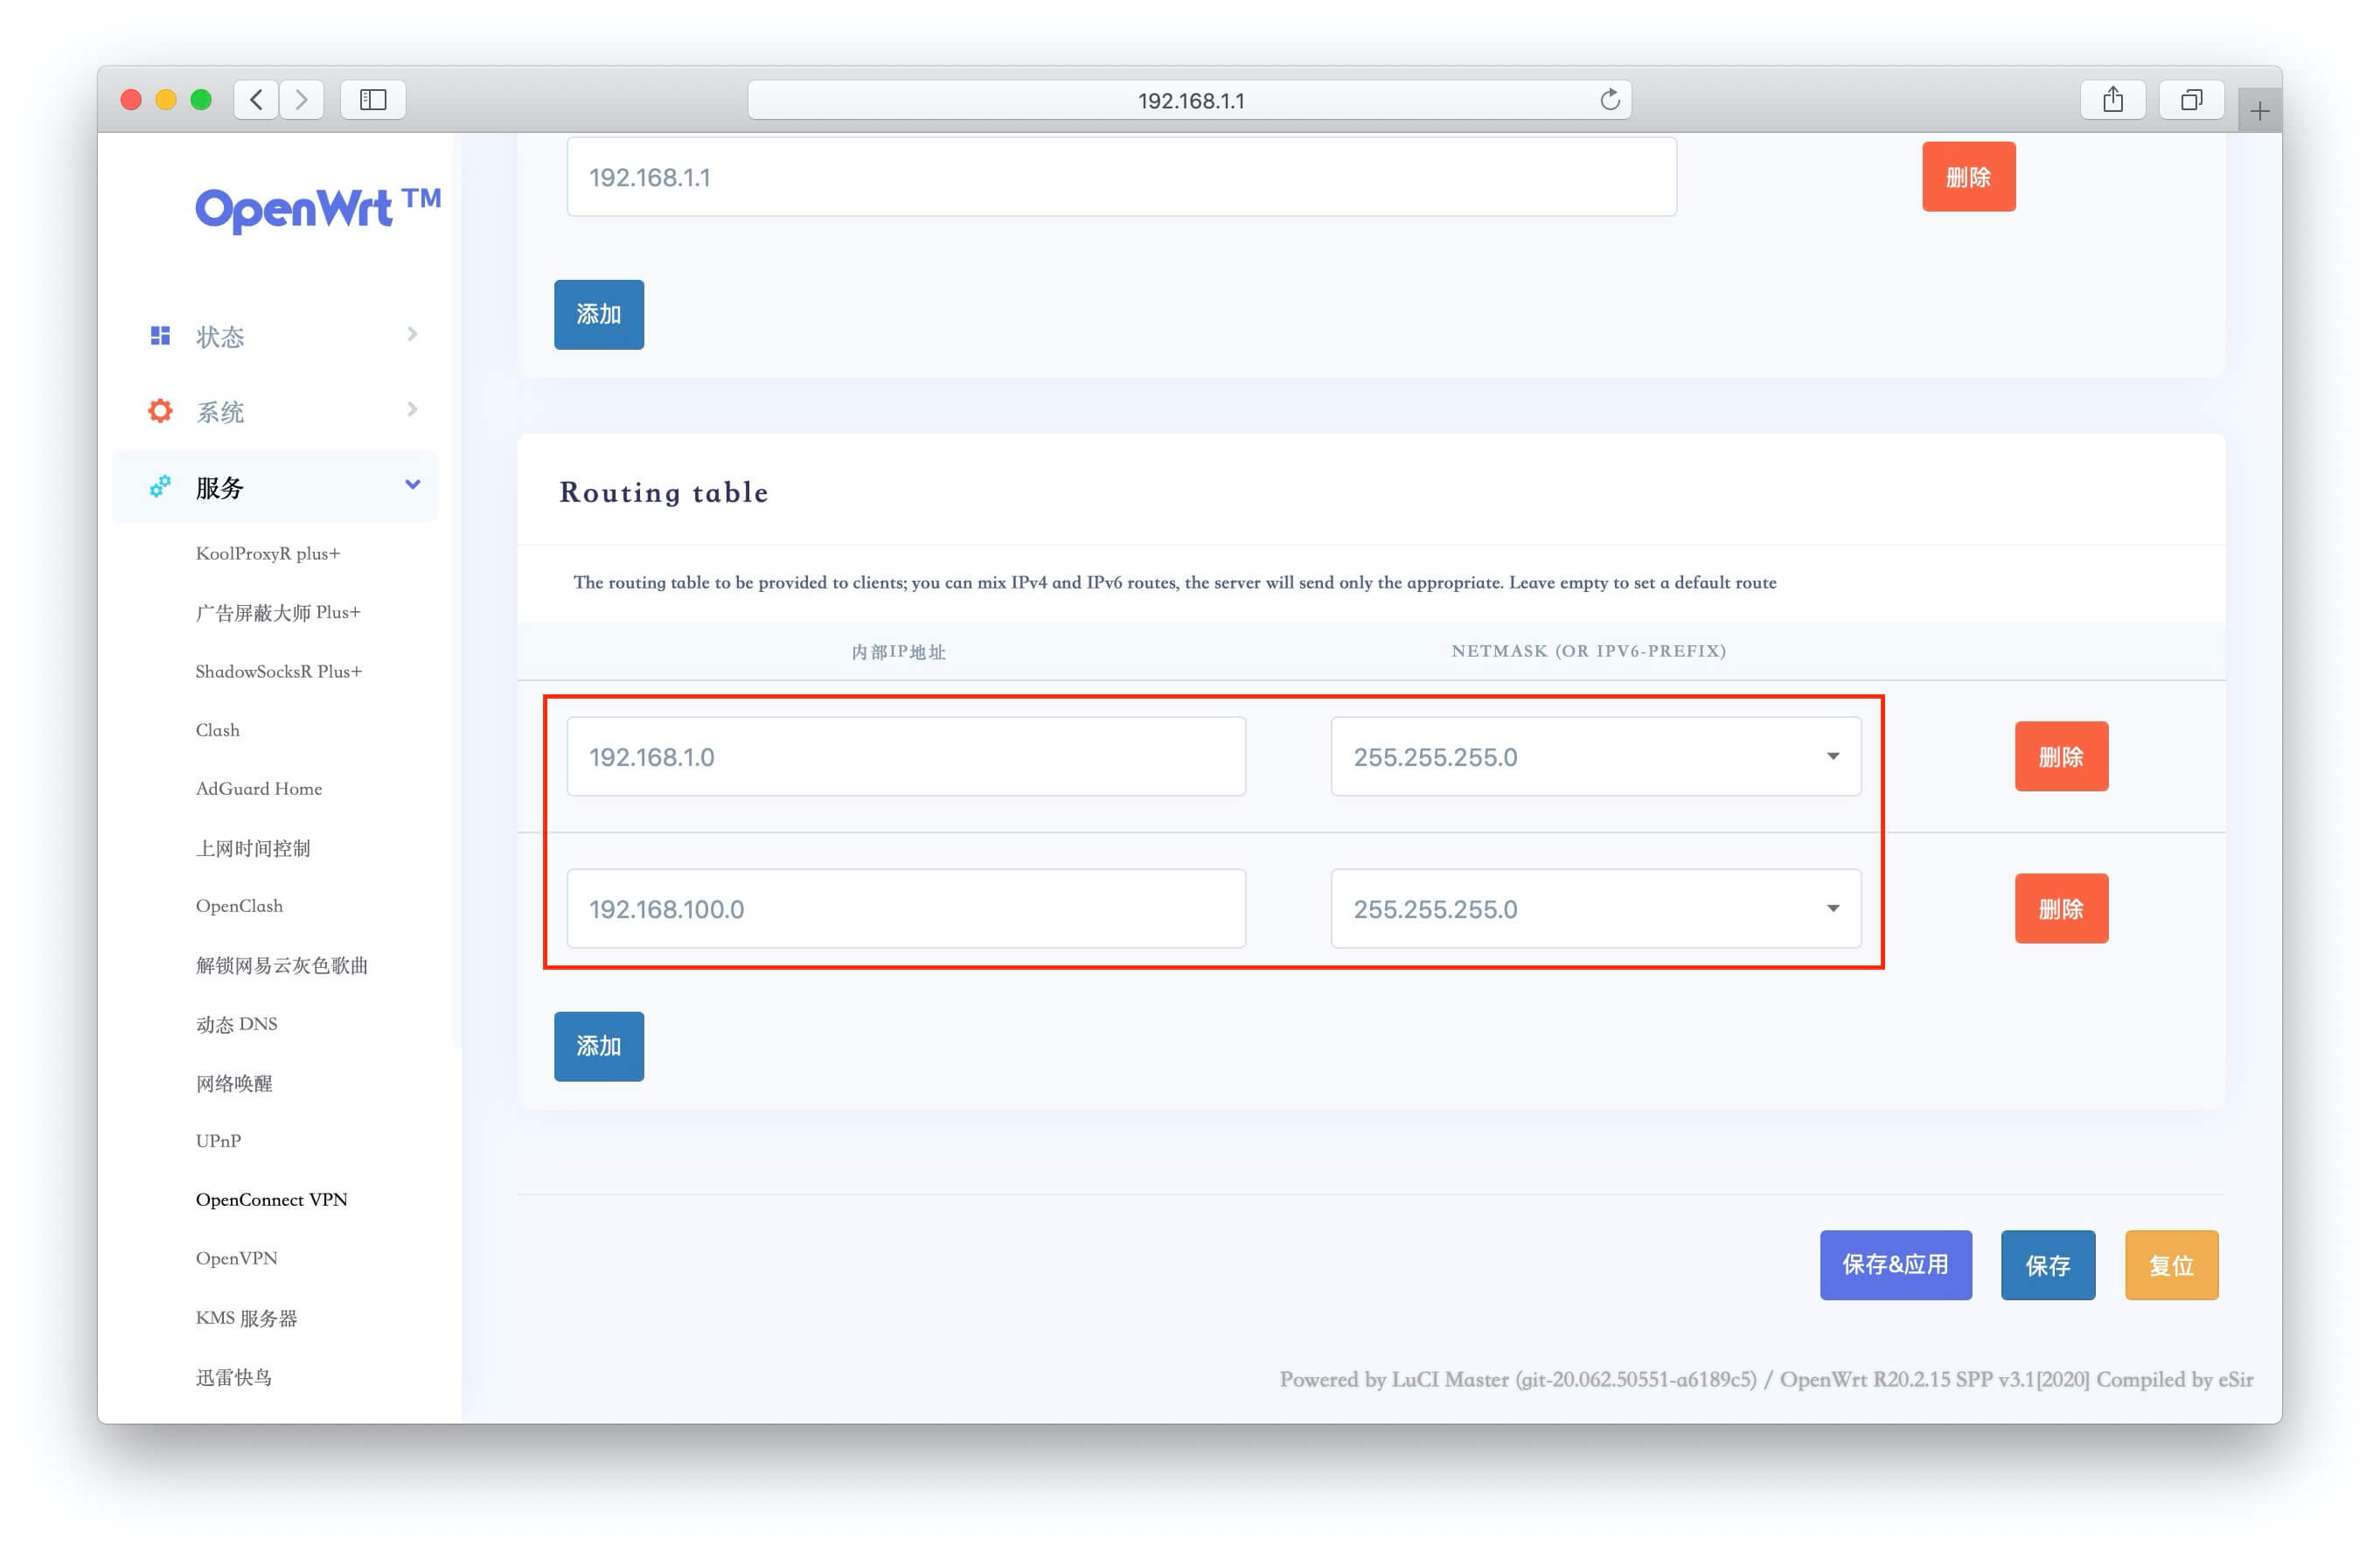This screenshot has height=1553, width=2380.
Task: Click the 保存&应用 button
Action: [x=1894, y=1264]
